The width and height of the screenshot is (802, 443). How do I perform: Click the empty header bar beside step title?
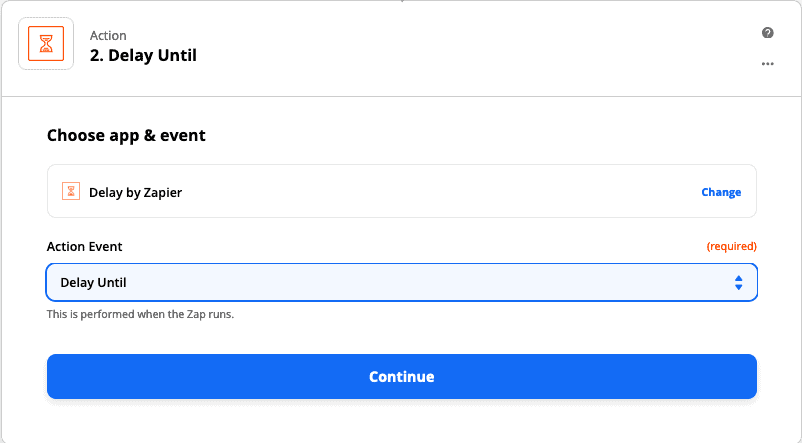[476, 49]
